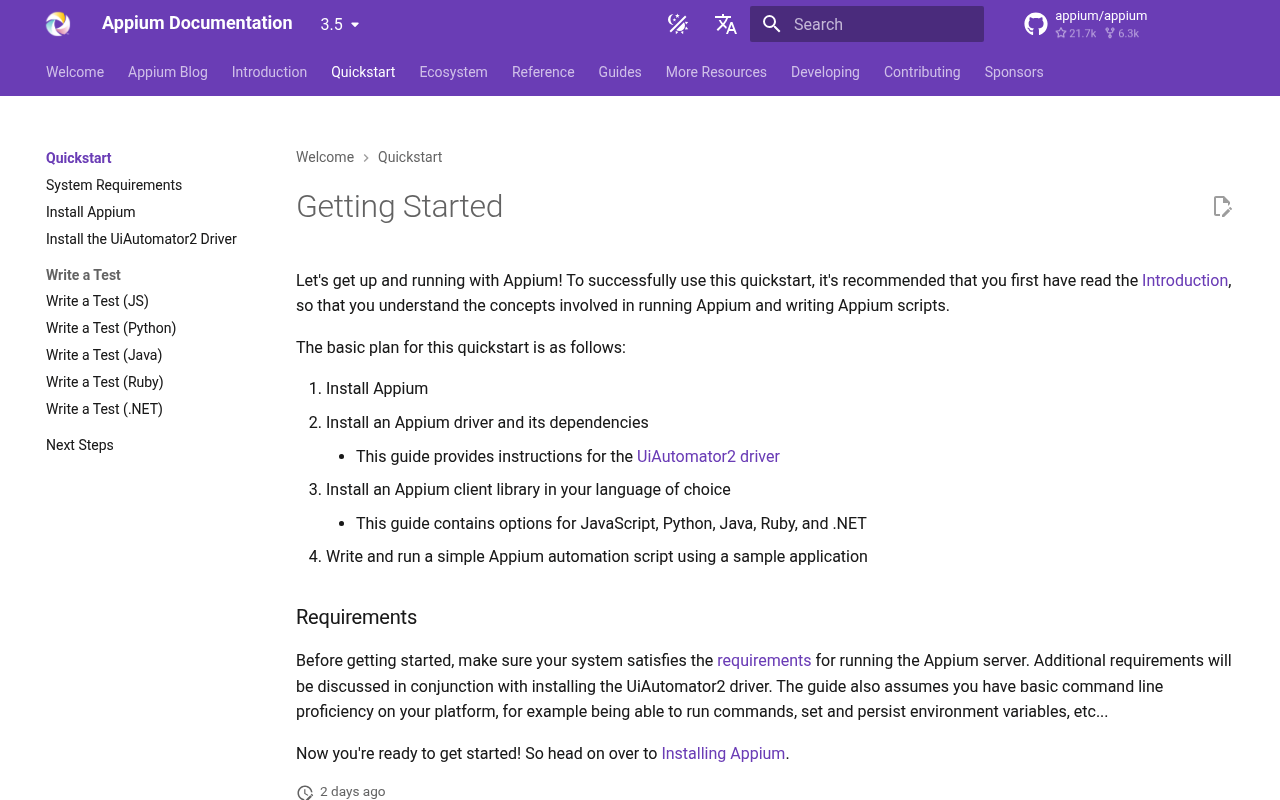Image resolution: width=1280 pixels, height=800 pixels.
Task: Click the 'Install Appium' list item in the plan
Action: pyautogui.click(x=377, y=389)
